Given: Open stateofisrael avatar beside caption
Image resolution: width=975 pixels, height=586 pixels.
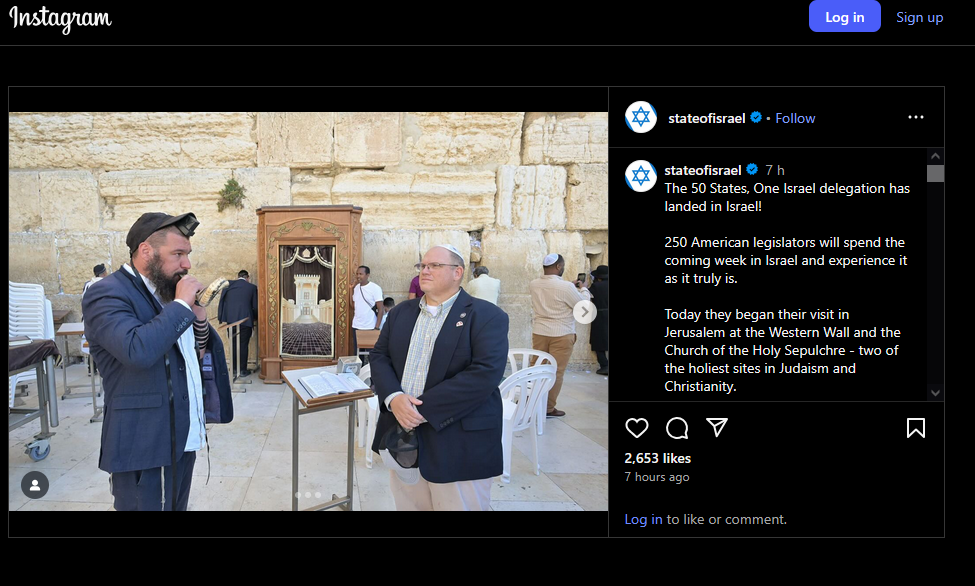Looking at the screenshot, I should point(641,175).
